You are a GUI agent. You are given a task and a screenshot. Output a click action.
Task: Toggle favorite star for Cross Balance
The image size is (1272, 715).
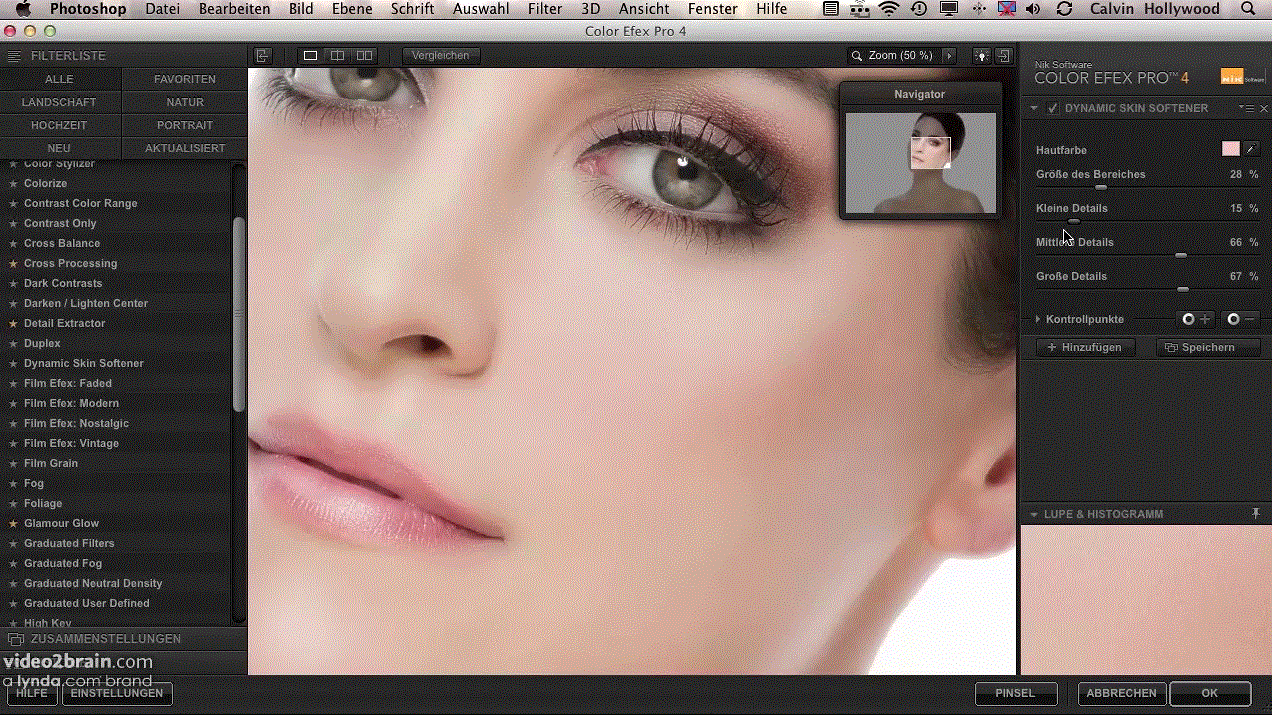pos(14,243)
